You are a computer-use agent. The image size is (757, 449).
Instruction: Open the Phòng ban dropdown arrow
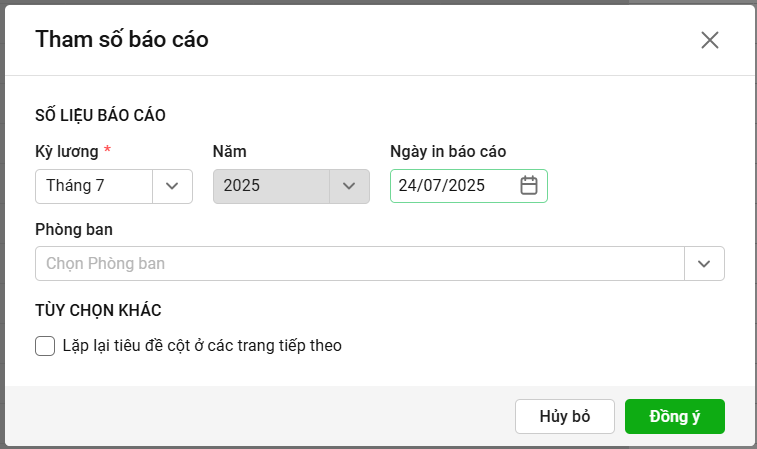coord(704,264)
